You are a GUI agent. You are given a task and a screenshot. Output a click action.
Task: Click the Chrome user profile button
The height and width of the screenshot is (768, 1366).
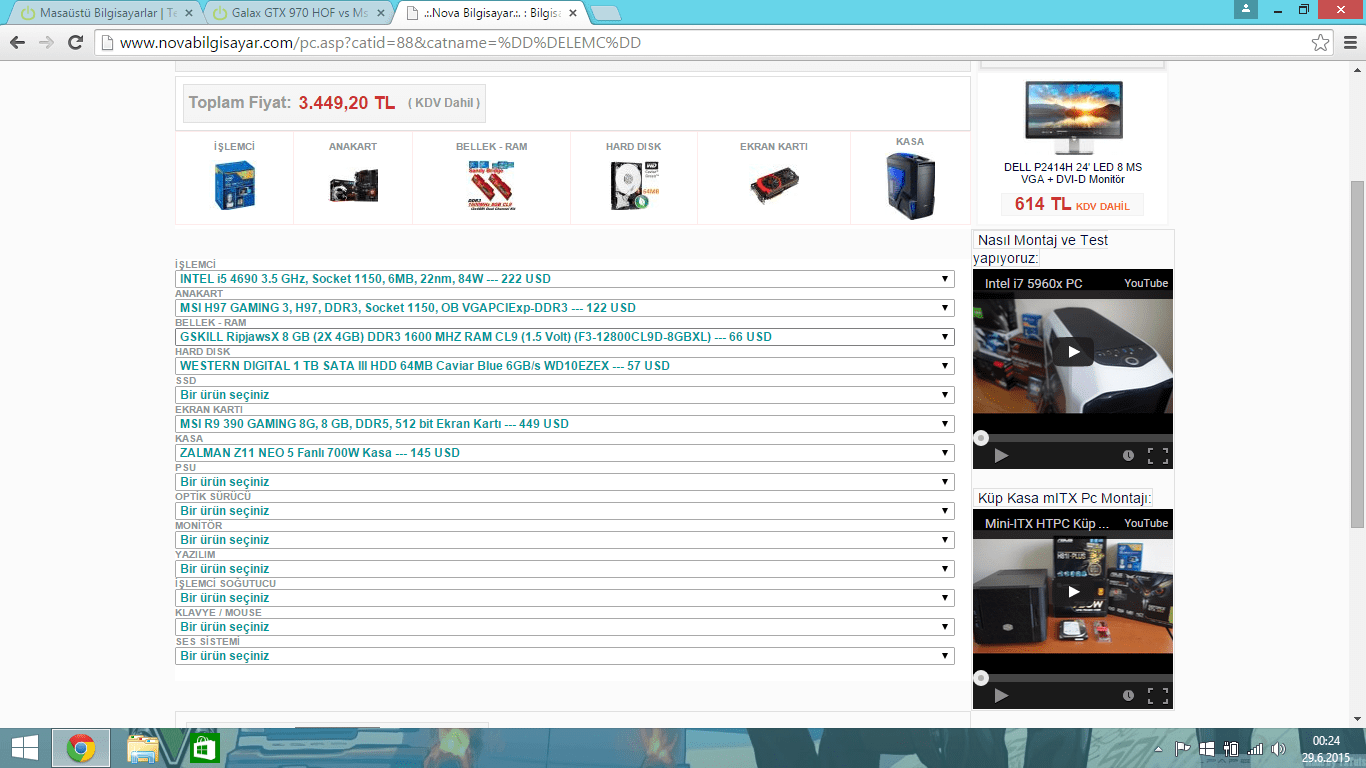(x=1246, y=9)
